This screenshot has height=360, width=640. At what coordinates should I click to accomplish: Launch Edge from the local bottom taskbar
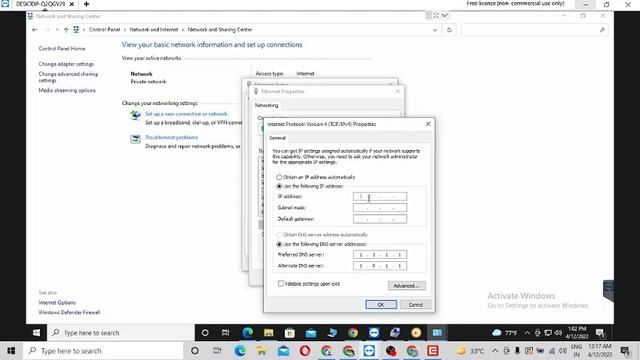point(240,351)
